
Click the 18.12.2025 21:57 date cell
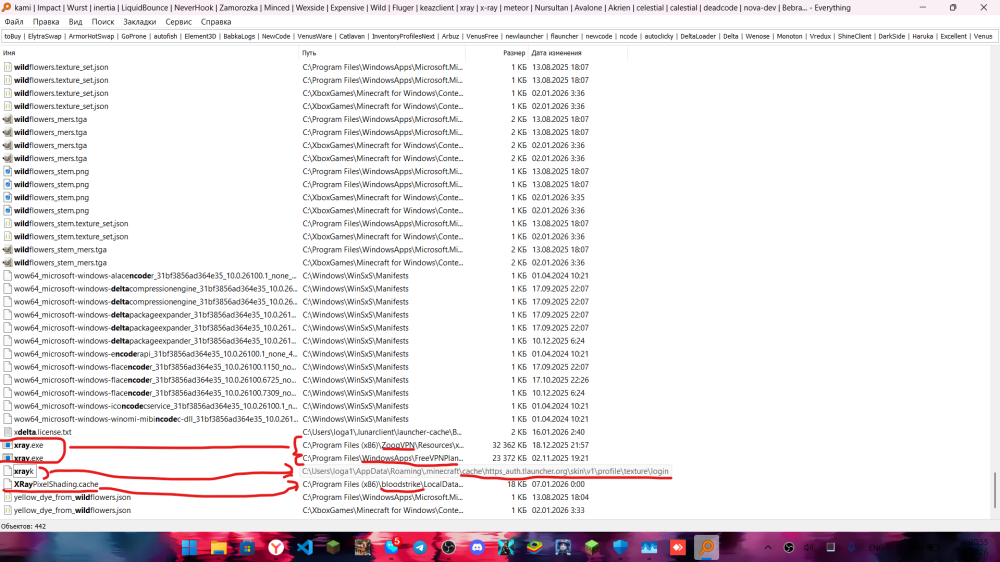tap(560, 445)
